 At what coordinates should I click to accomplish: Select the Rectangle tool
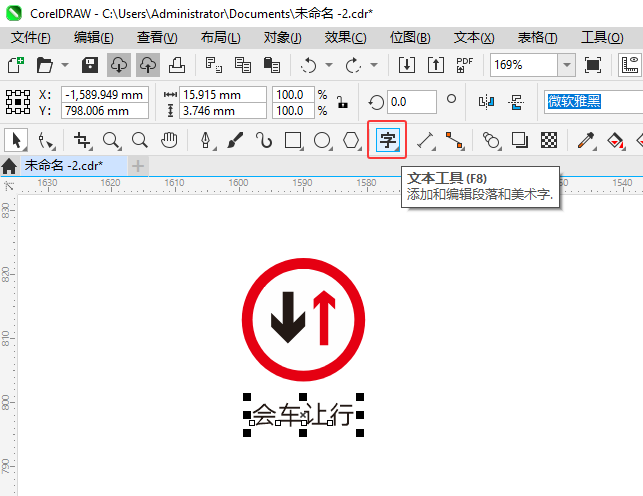pos(293,140)
